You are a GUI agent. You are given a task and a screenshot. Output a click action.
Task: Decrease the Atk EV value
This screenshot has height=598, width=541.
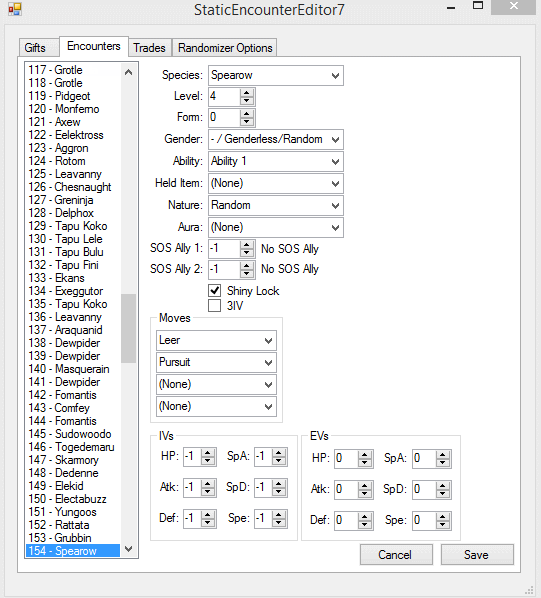[x=365, y=494]
